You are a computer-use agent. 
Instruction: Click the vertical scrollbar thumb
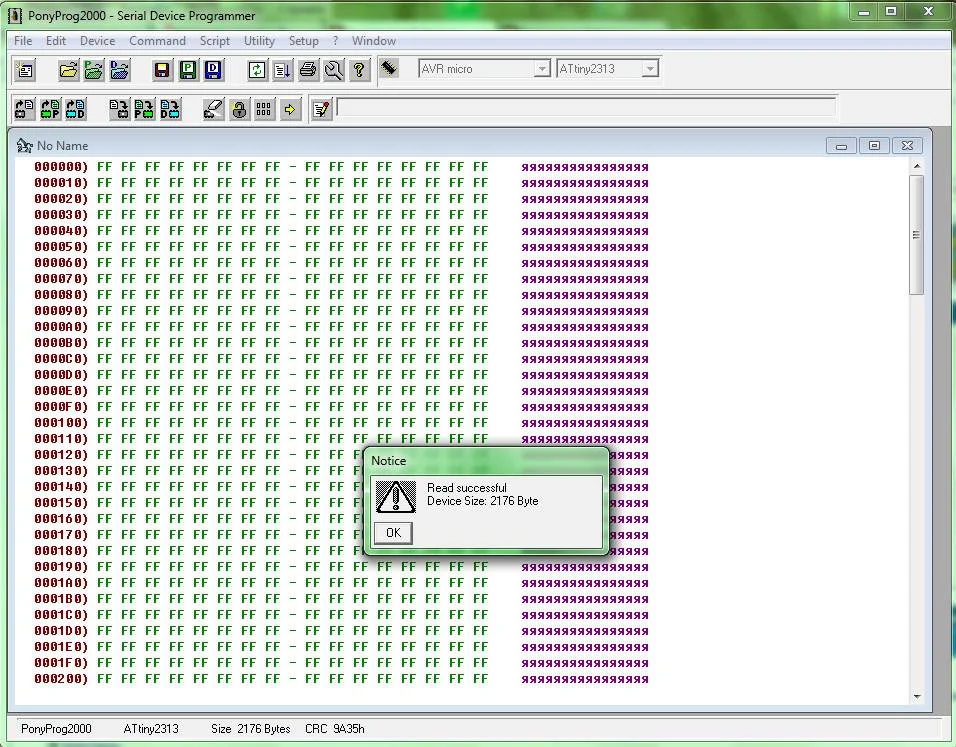[x=916, y=235]
